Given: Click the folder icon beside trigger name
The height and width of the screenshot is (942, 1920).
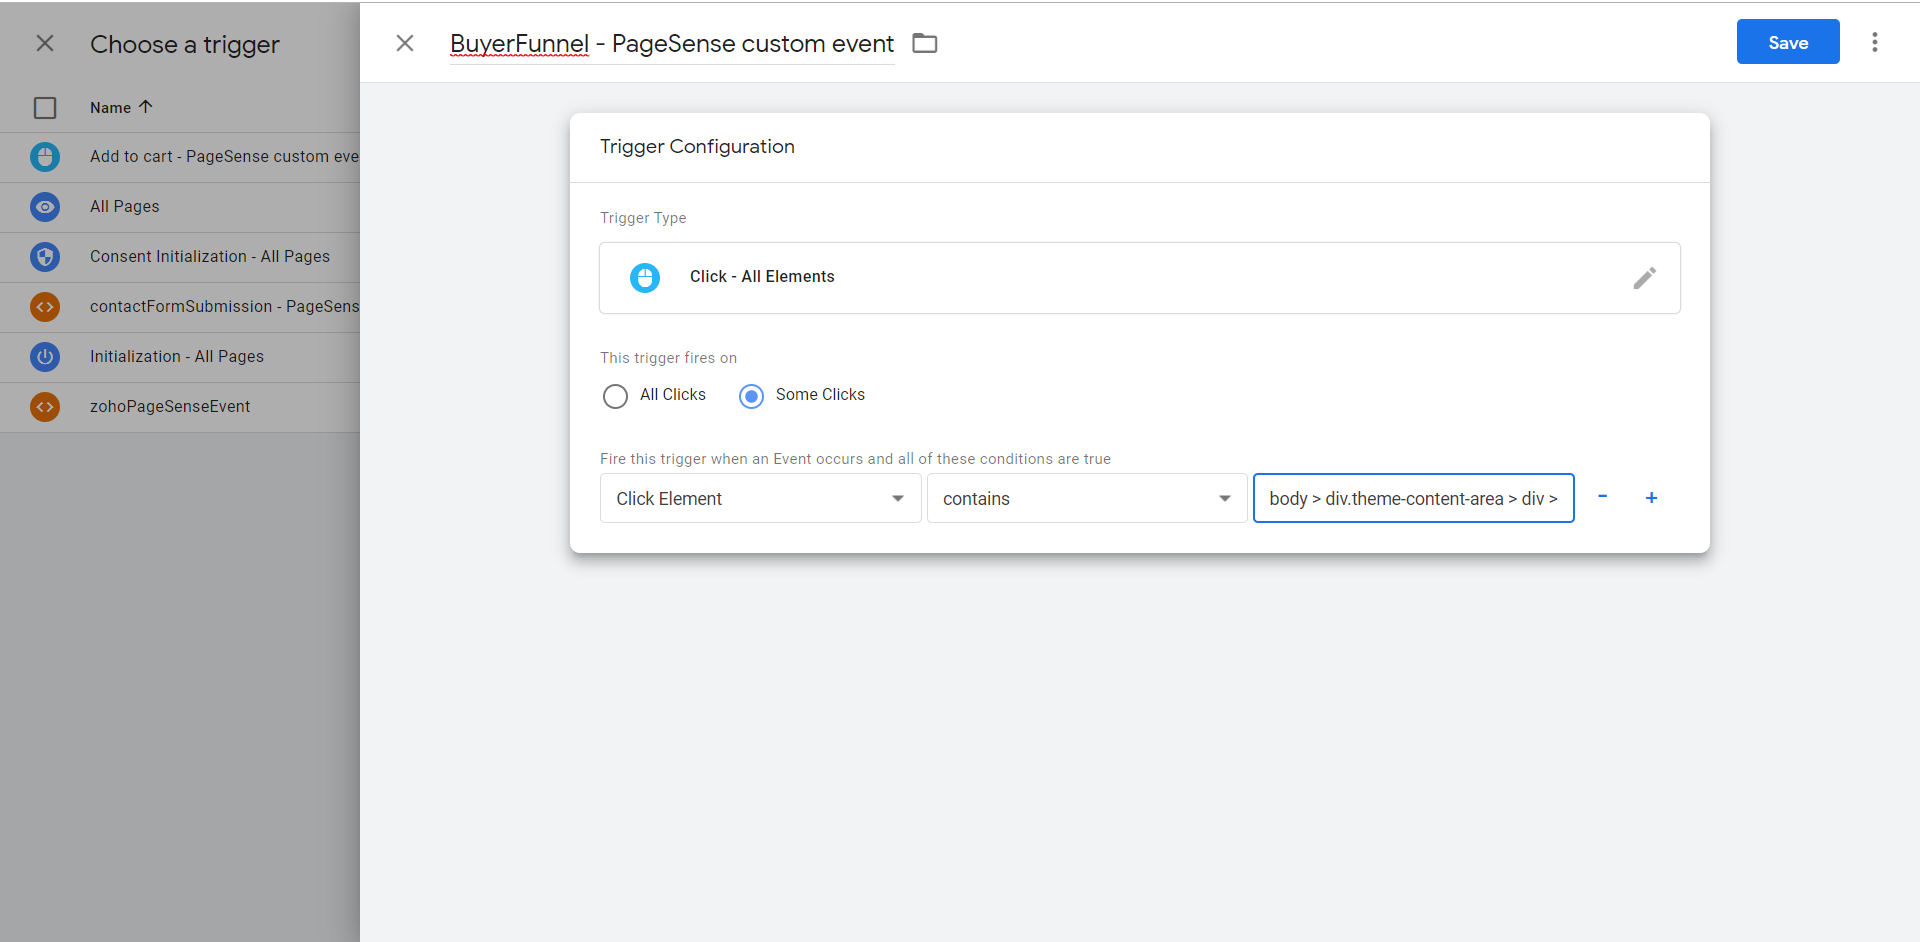Looking at the screenshot, I should click(x=925, y=43).
